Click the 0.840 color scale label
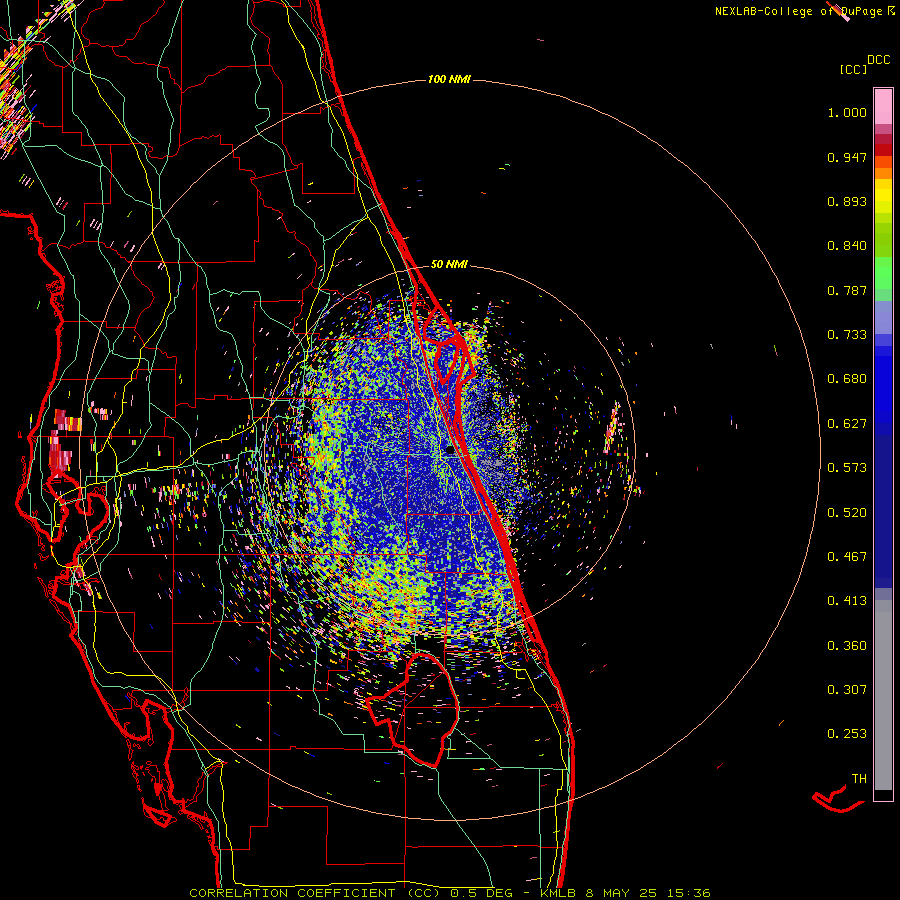 pos(847,246)
